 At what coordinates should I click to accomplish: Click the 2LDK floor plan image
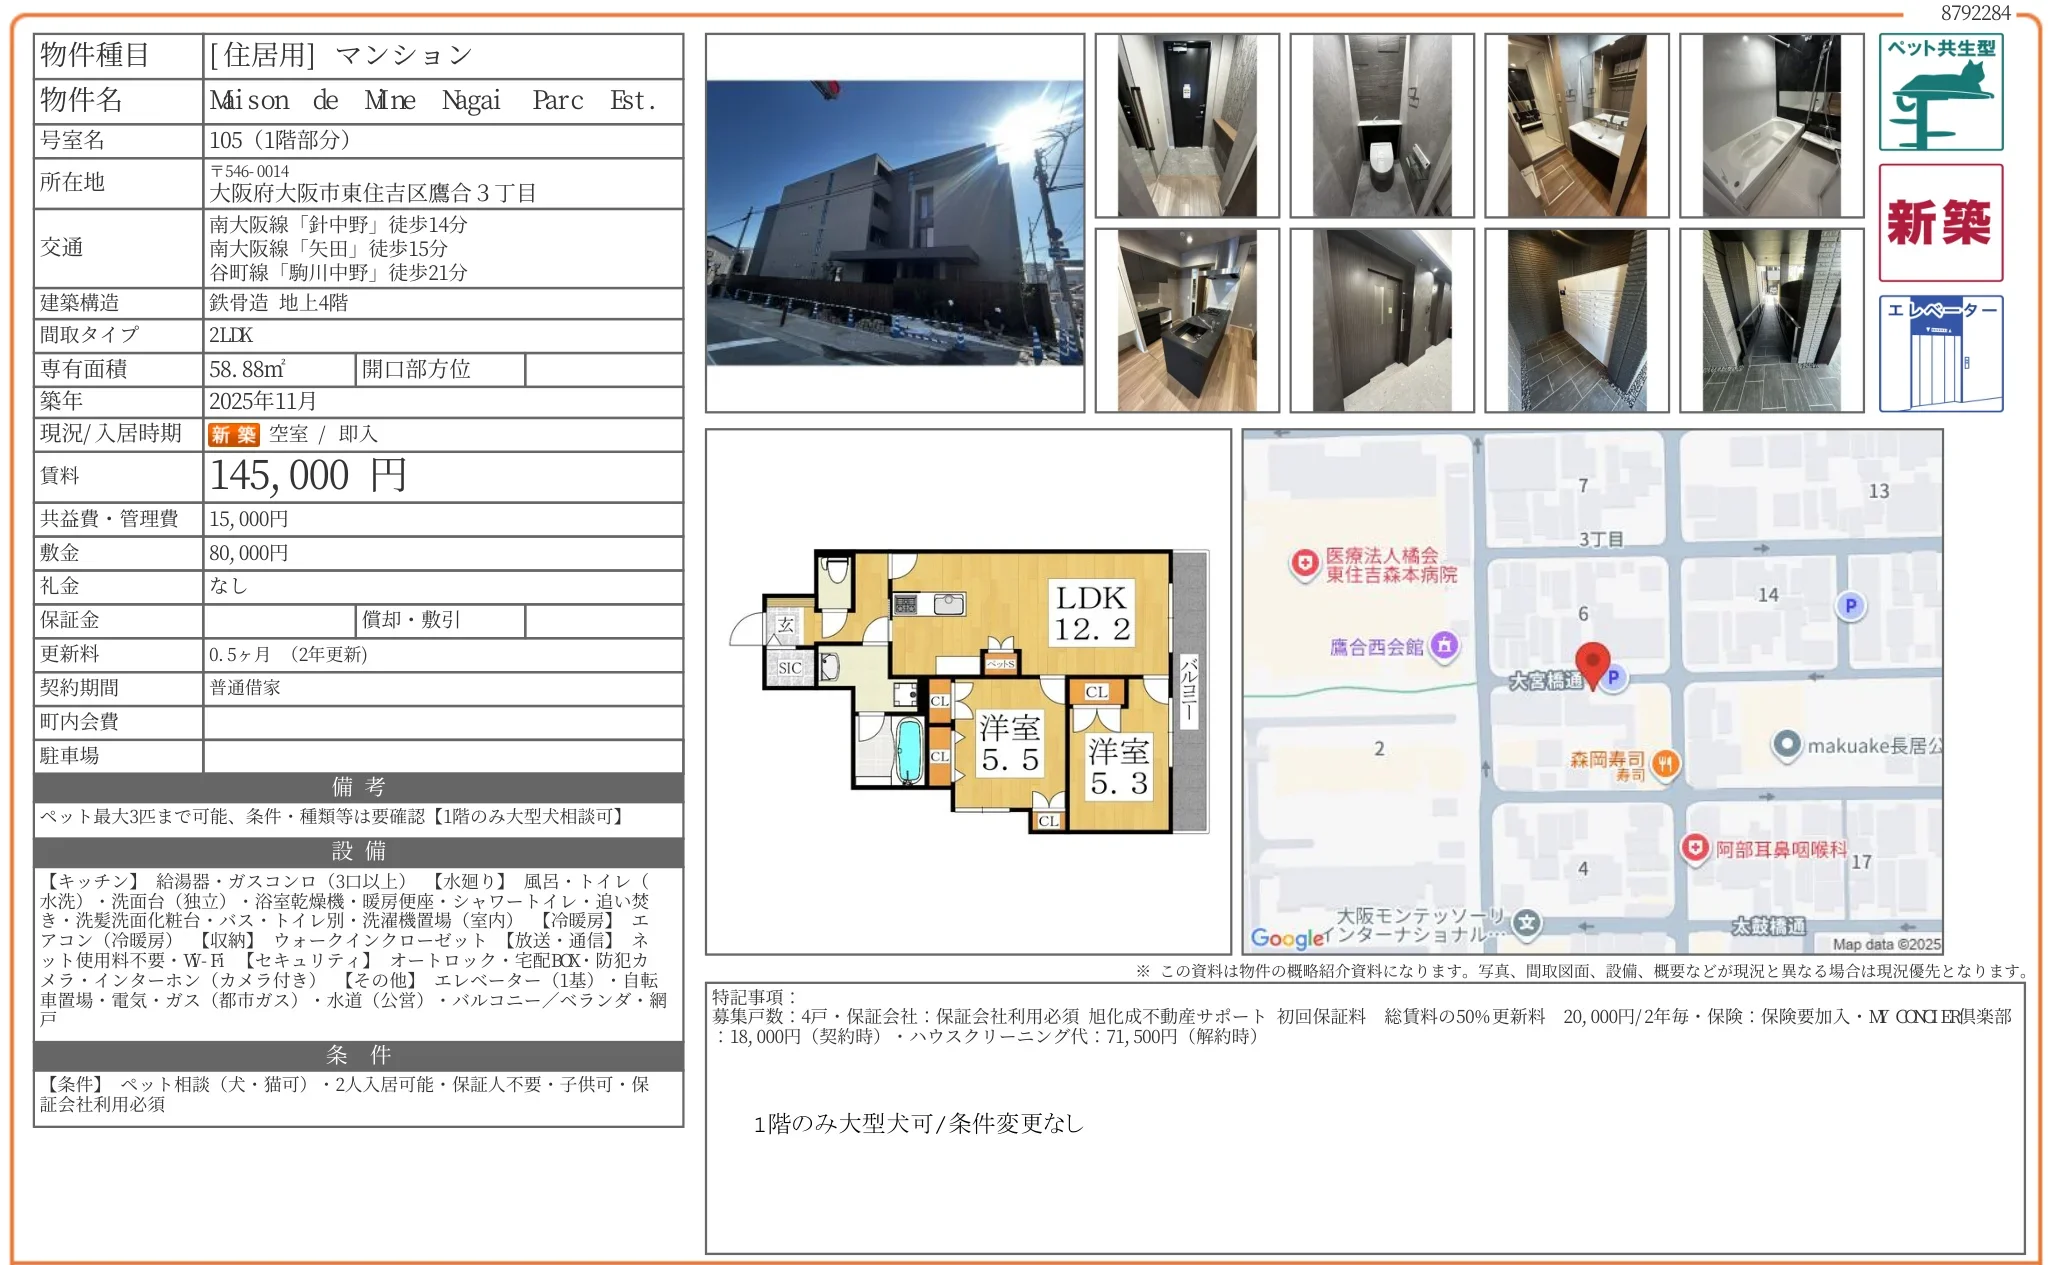click(x=967, y=692)
